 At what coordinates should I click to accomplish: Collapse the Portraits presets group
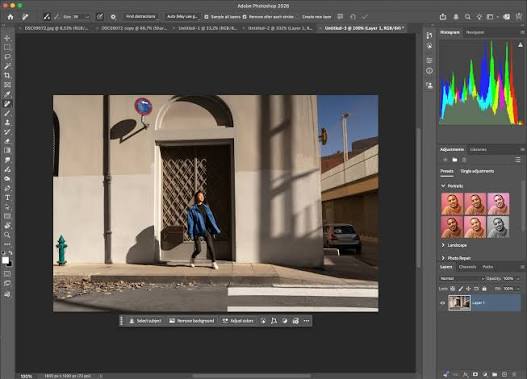(443, 186)
